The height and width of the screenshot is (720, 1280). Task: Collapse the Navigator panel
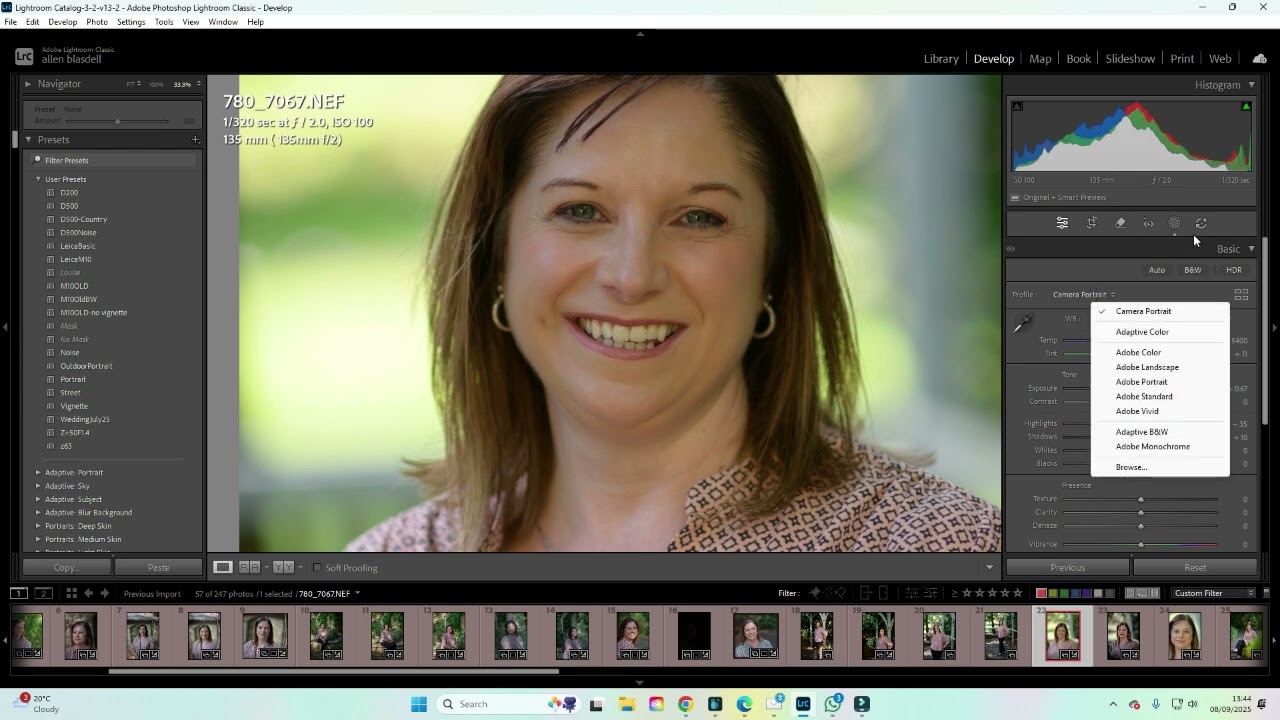pos(28,84)
